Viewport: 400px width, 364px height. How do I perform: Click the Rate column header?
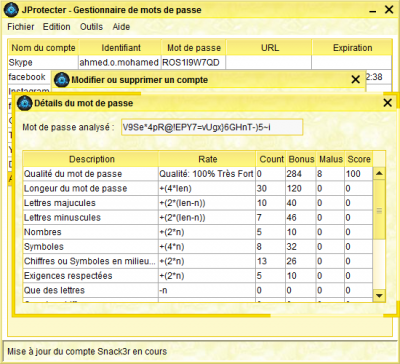tap(207, 159)
